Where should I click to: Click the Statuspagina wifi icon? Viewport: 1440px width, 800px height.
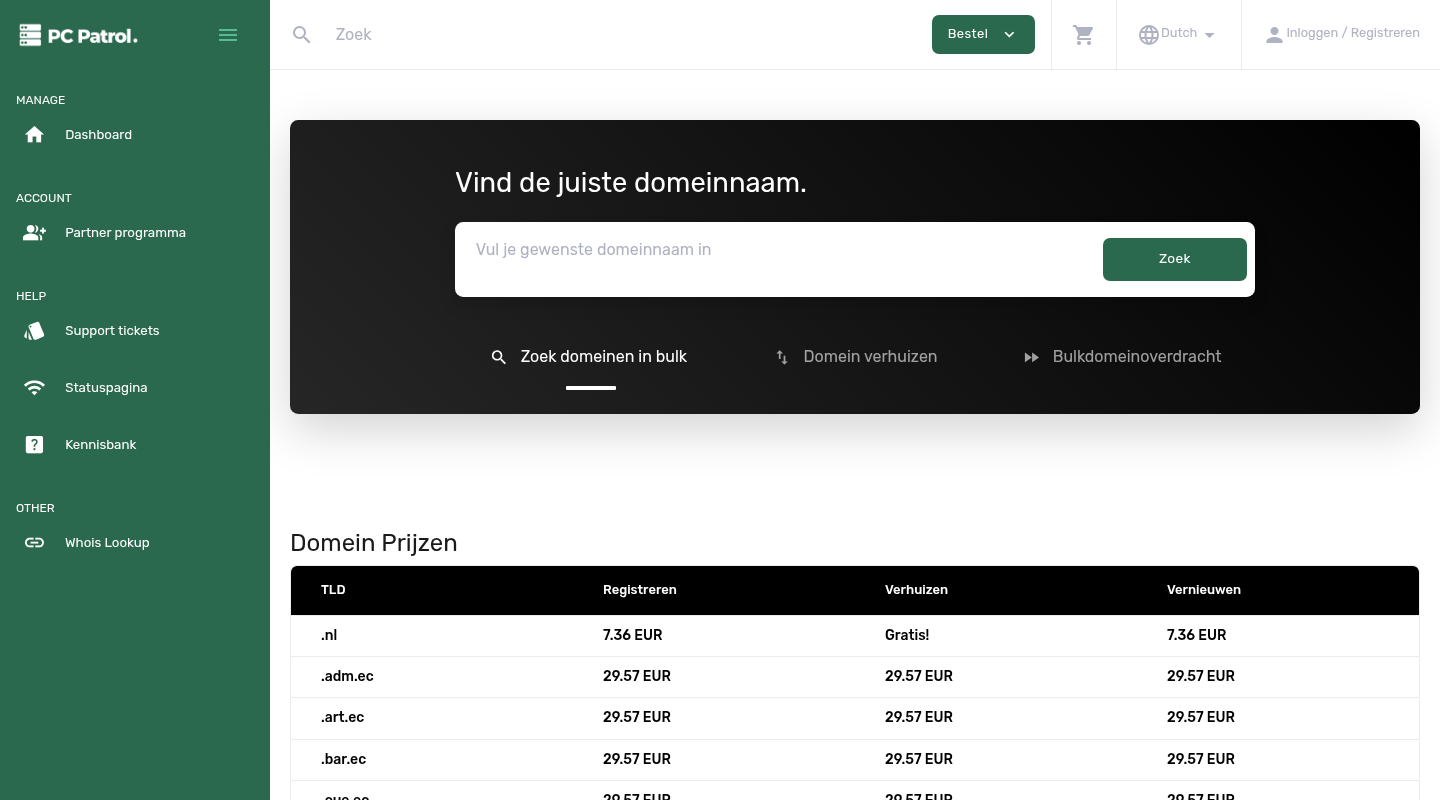[34, 387]
